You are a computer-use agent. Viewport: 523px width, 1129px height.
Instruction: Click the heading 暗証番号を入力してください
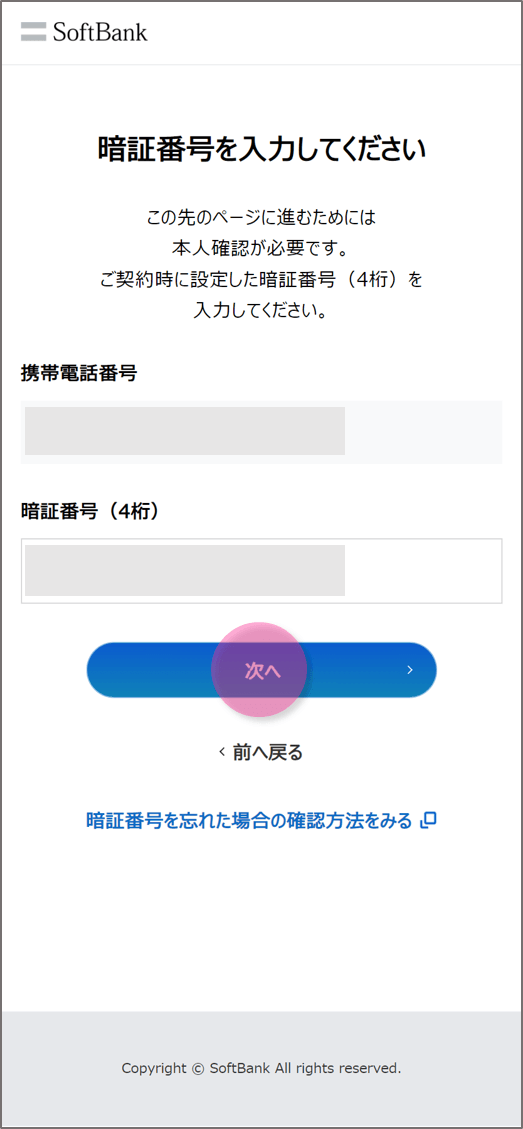262,150
